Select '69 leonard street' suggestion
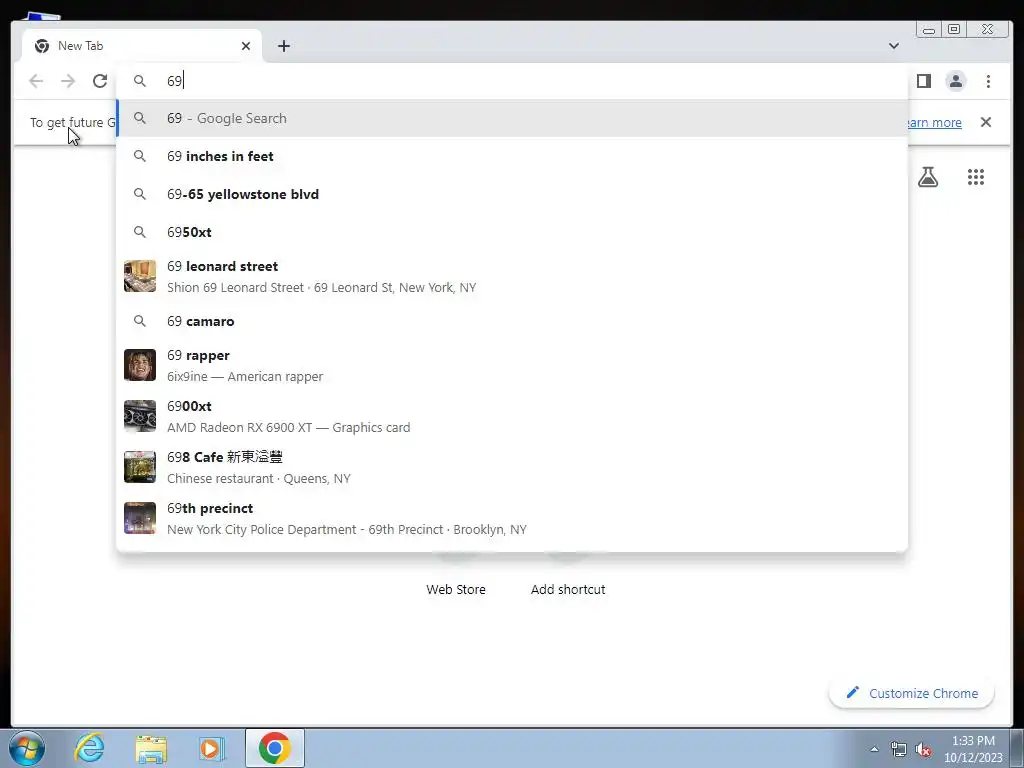The width and height of the screenshot is (1024, 768). pyautogui.click(x=512, y=276)
